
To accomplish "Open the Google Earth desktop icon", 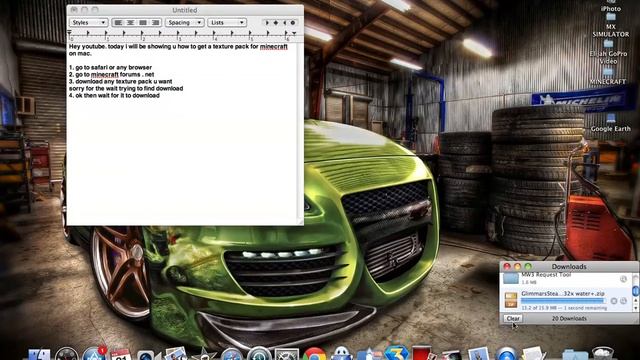I will coord(611,123).
